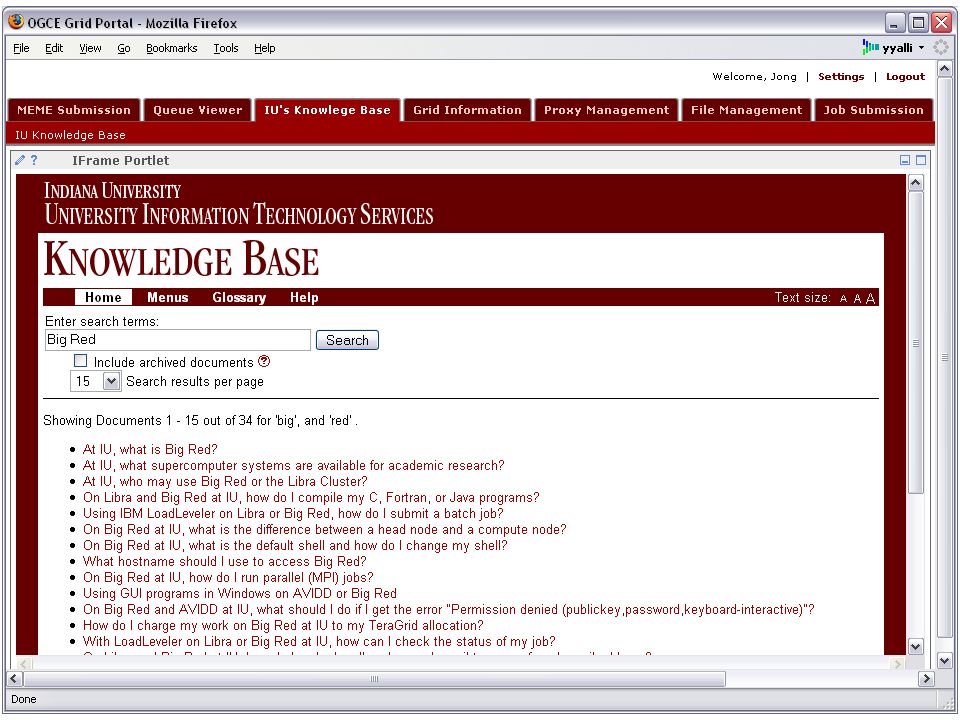Click the page vertical scroll up arrow
The height and width of the screenshot is (720, 960).
pos(945,69)
